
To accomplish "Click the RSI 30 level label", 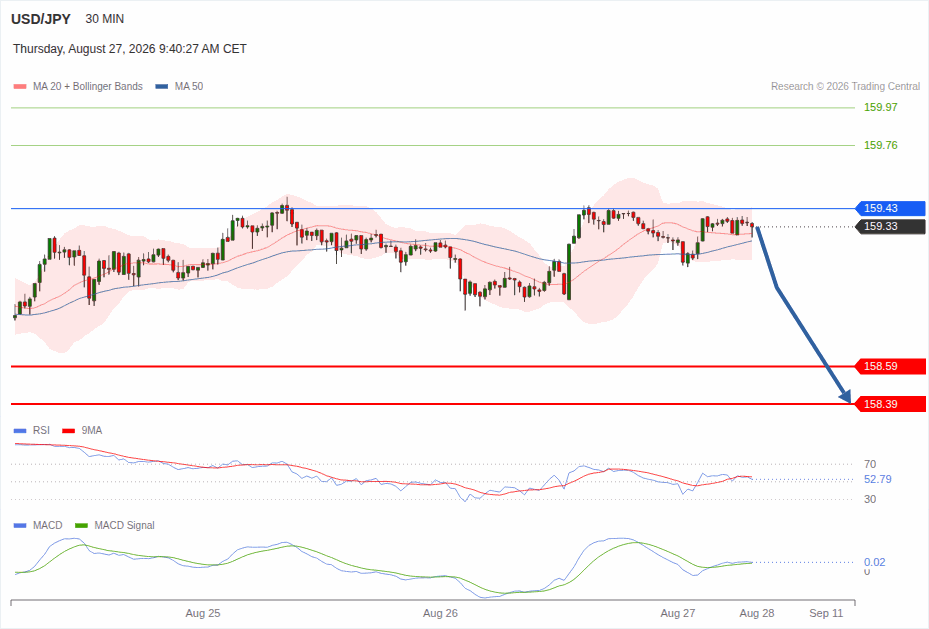I will coord(870,499).
